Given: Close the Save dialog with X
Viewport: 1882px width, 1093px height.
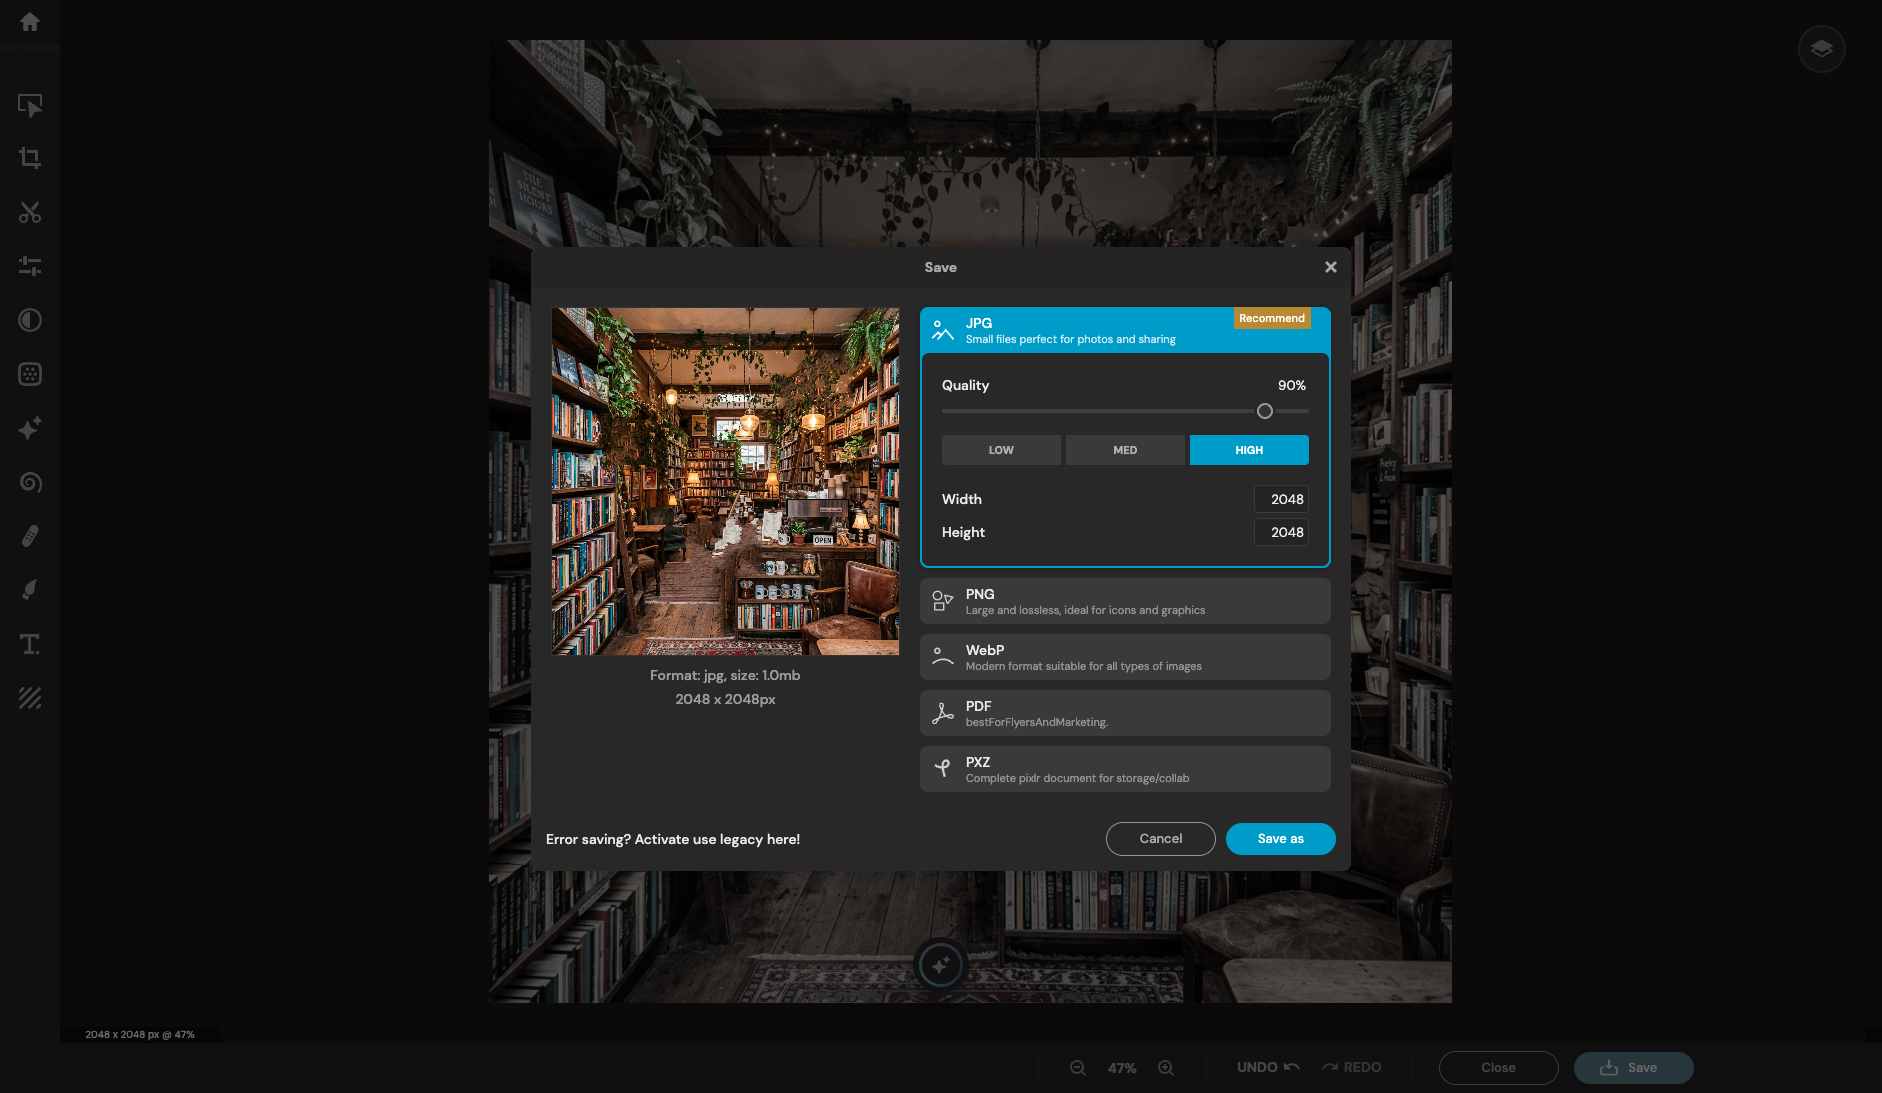Looking at the screenshot, I should pyautogui.click(x=1330, y=267).
